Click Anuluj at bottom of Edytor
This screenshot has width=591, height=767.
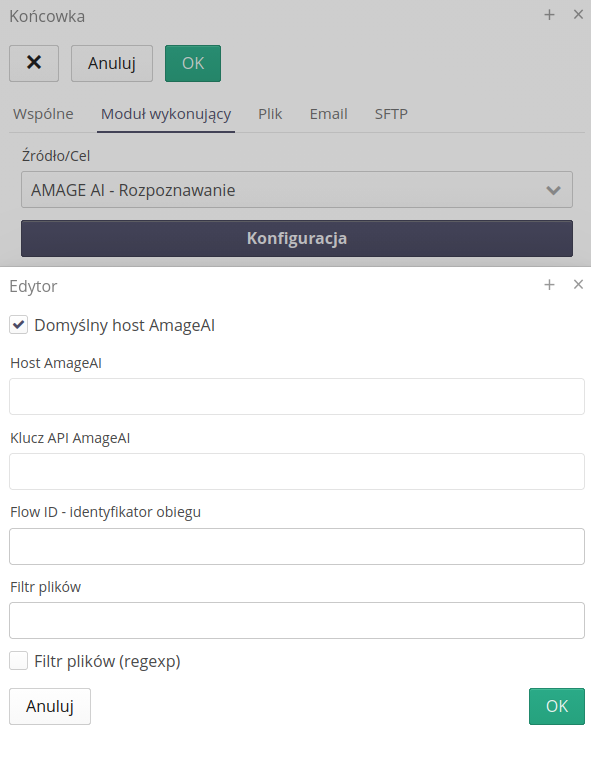50,706
